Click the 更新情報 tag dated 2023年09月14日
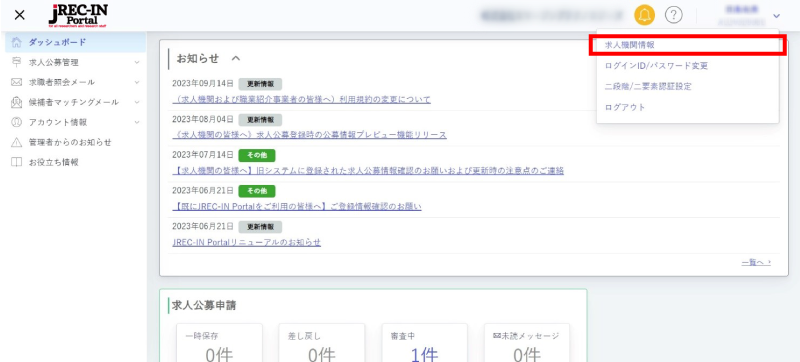This screenshot has width=800, height=362. coord(260,84)
